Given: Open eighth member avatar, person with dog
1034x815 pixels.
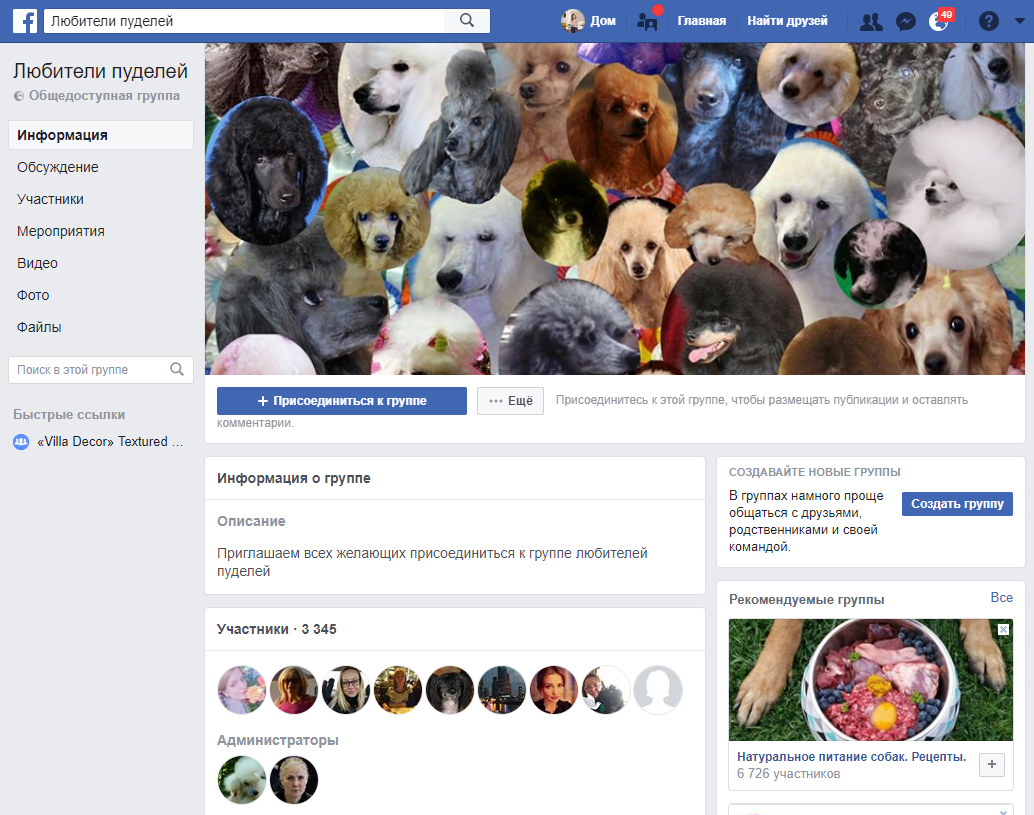Looking at the screenshot, I should click(606, 690).
